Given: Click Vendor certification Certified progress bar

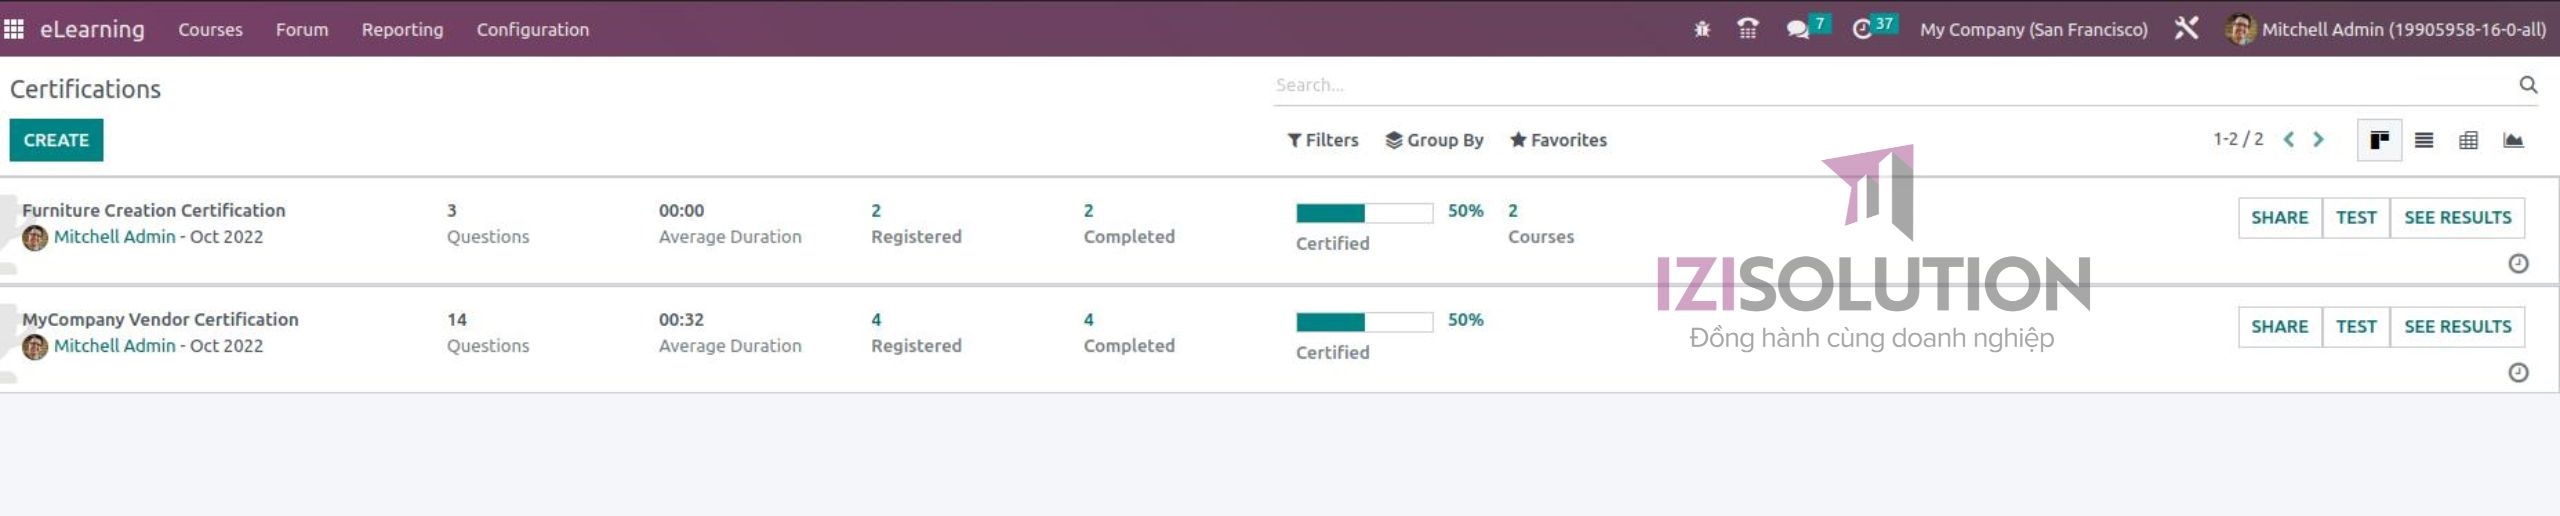Looking at the screenshot, I should click(x=1364, y=321).
